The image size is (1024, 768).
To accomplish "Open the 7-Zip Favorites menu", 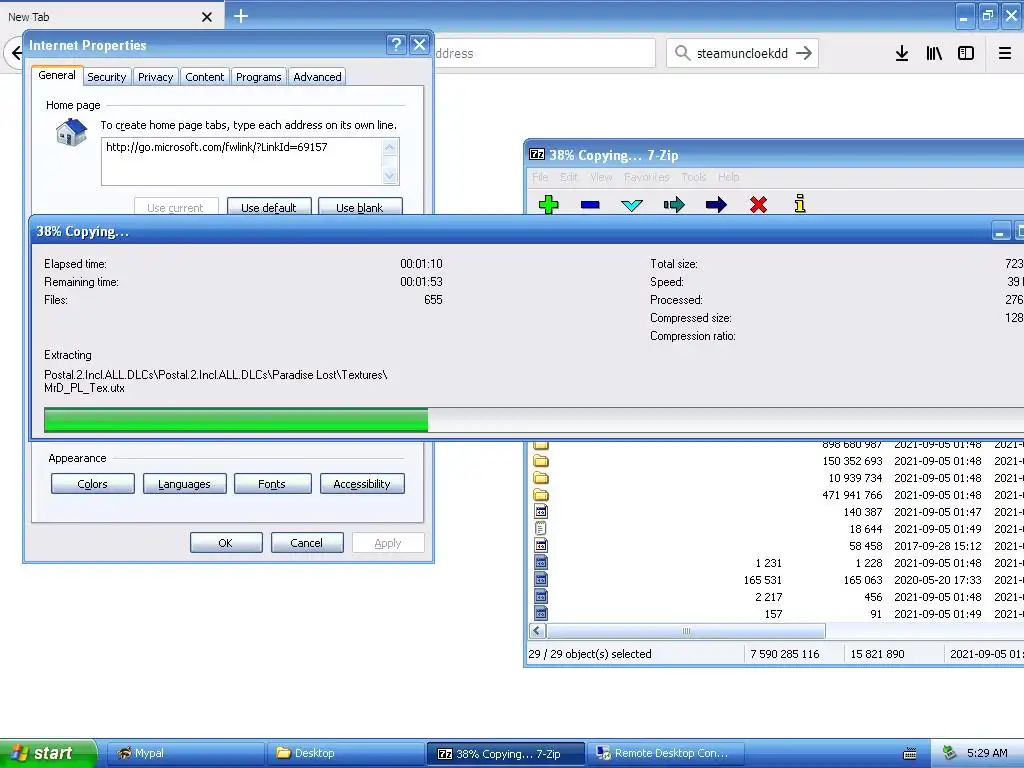I will [x=647, y=177].
